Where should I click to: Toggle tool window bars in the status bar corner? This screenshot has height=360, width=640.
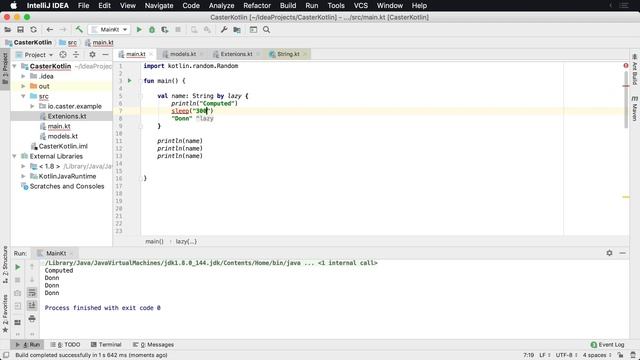tap(6, 355)
